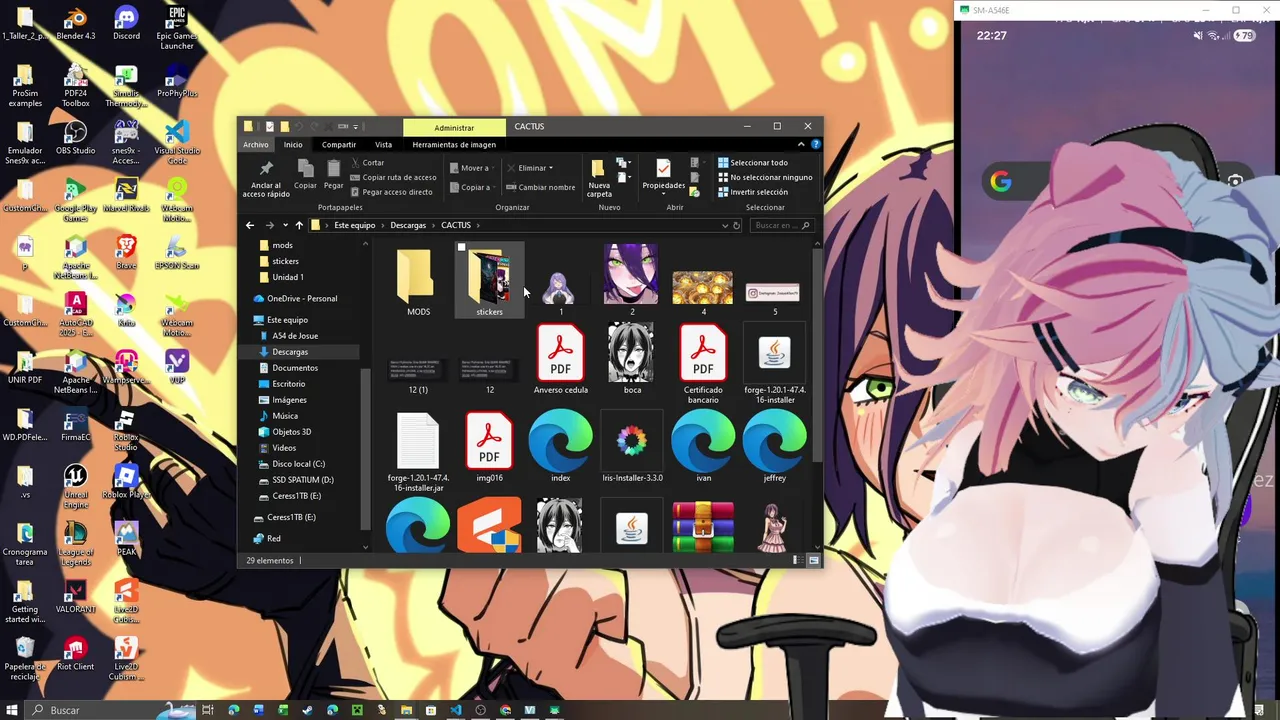Select the jeffrey Edge file
This screenshot has height=720, width=1280.
click(775, 448)
